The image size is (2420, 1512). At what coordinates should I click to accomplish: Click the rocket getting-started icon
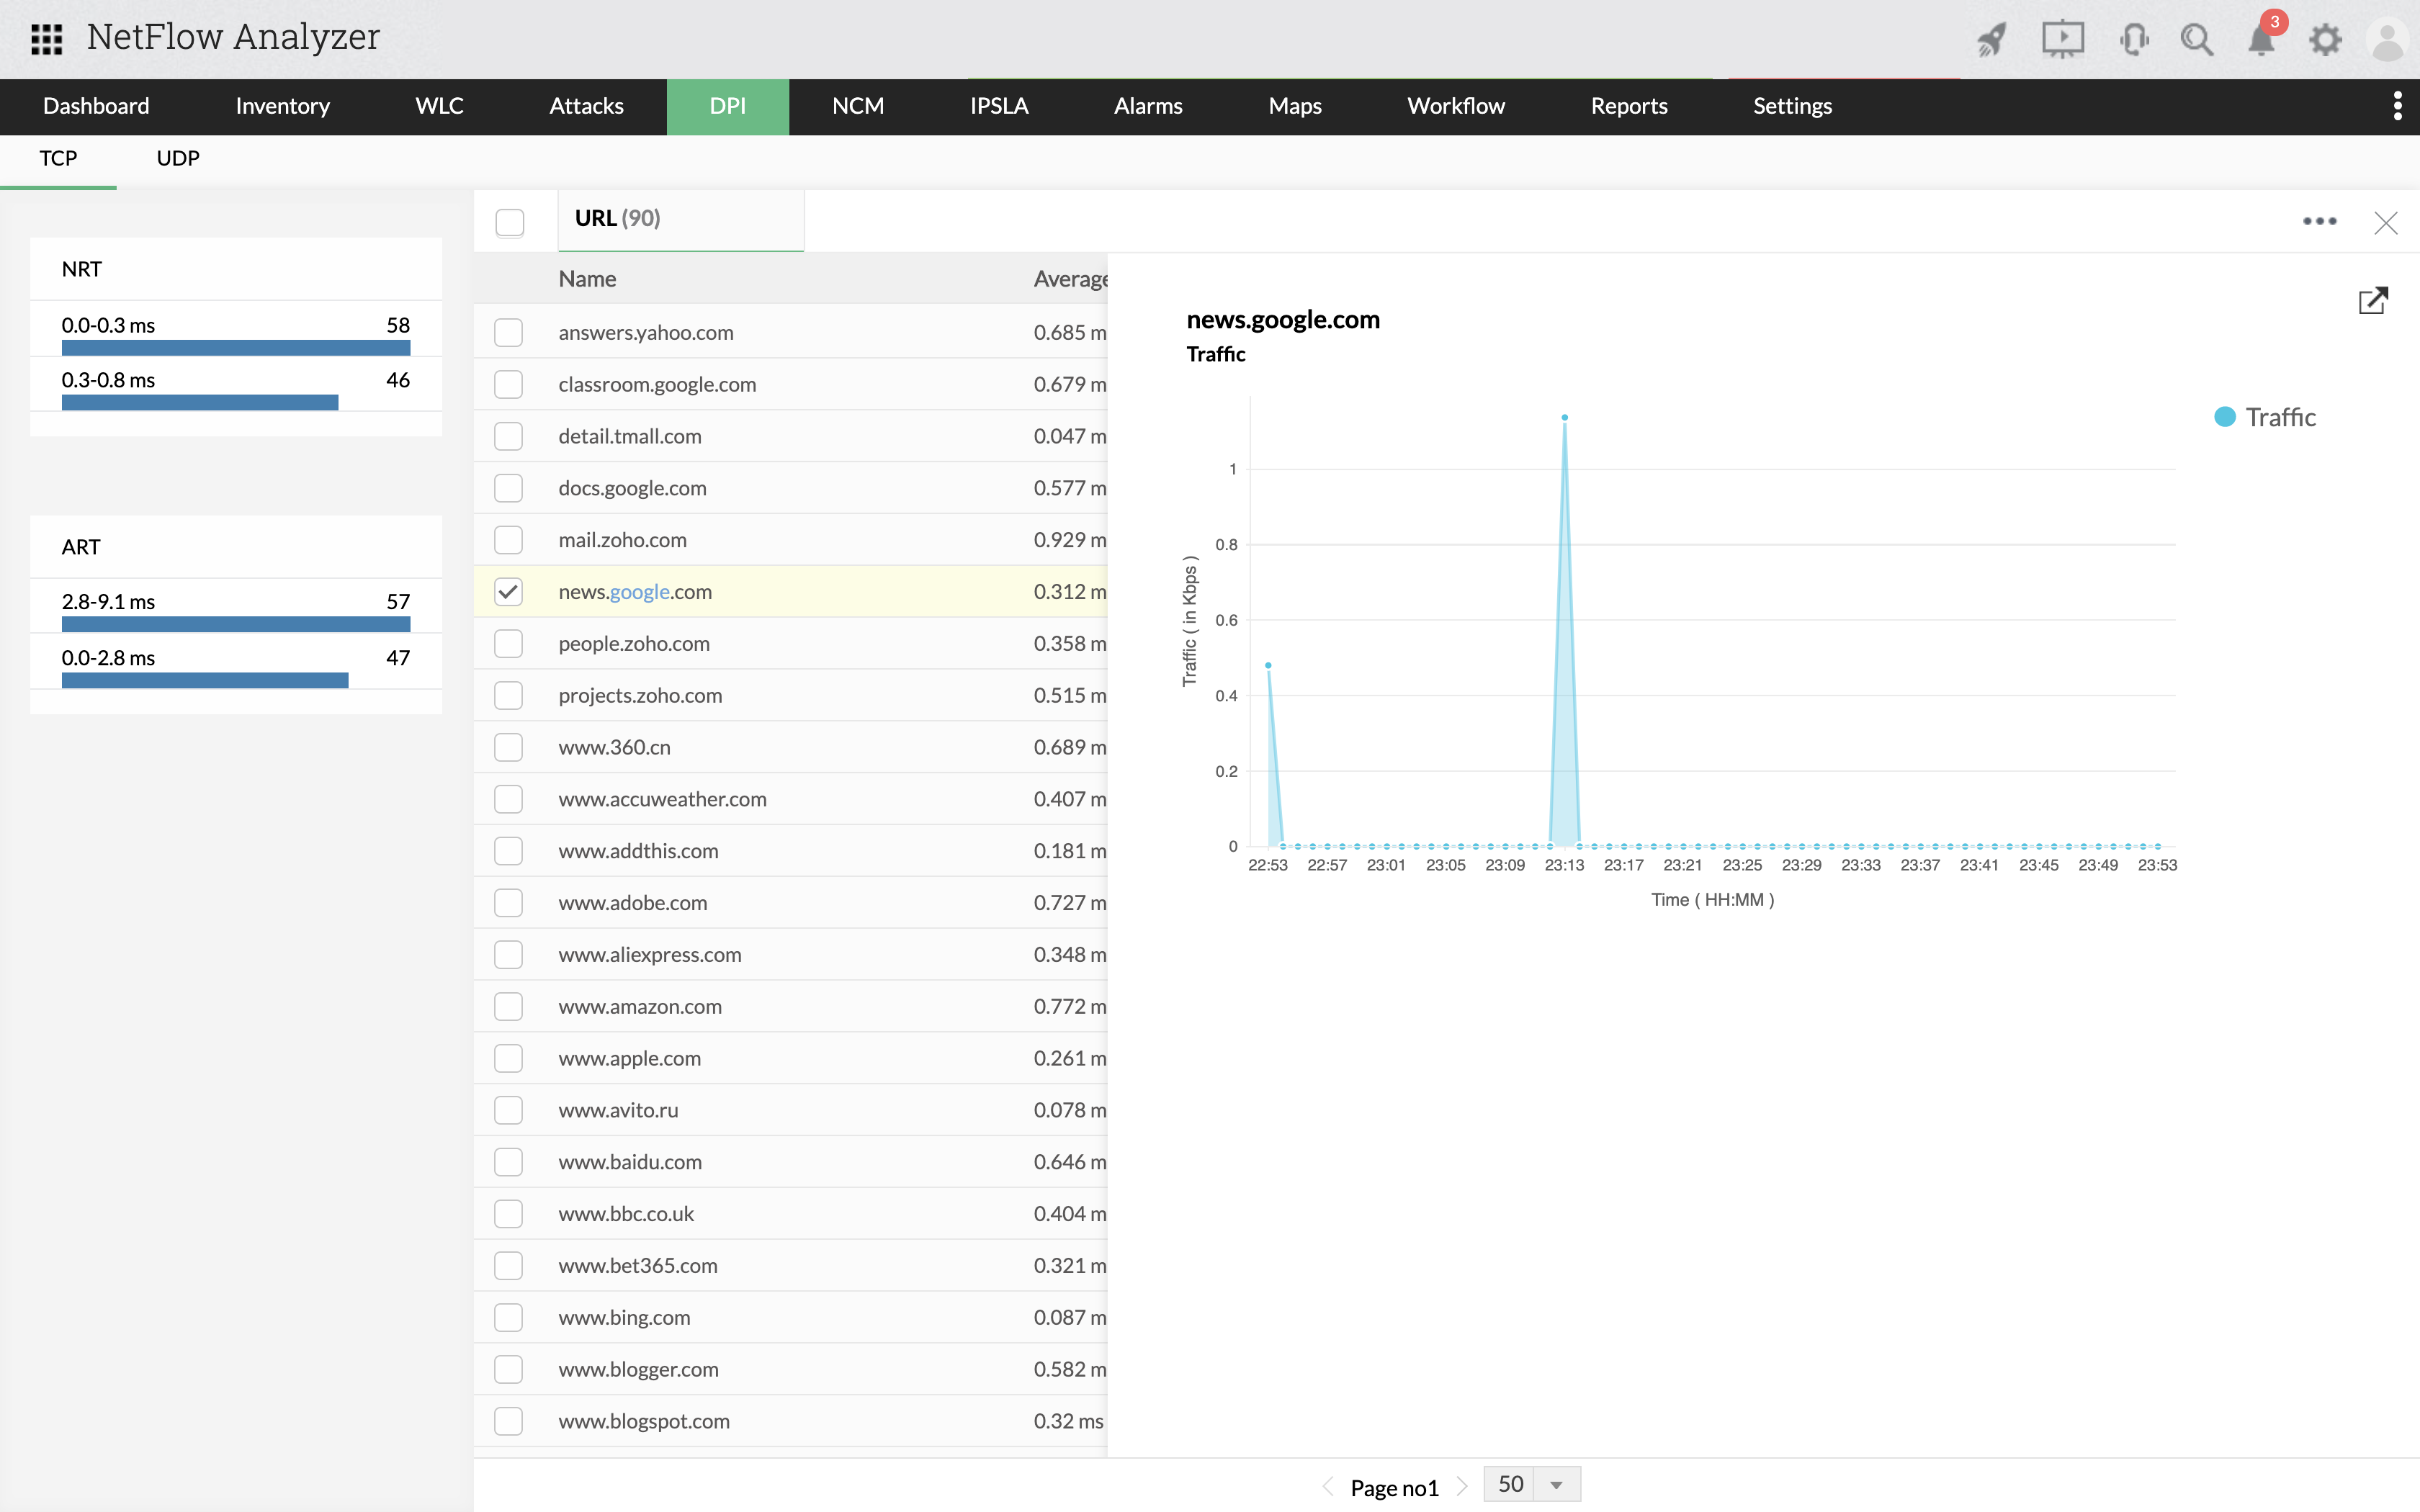(1991, 39)
